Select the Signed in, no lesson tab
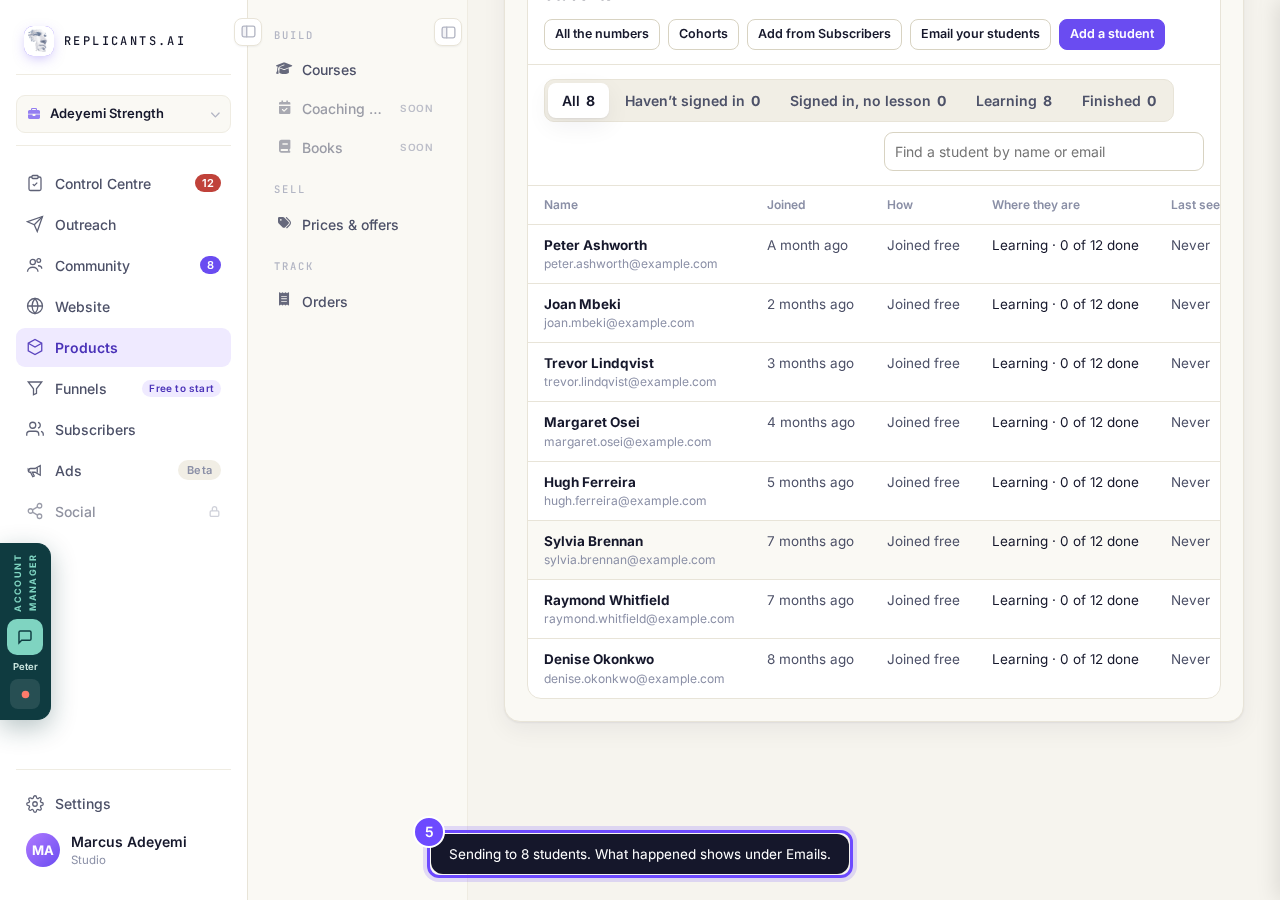Image resolution: width=1280 pixels, height=900 pixels. tap(868, 101)
